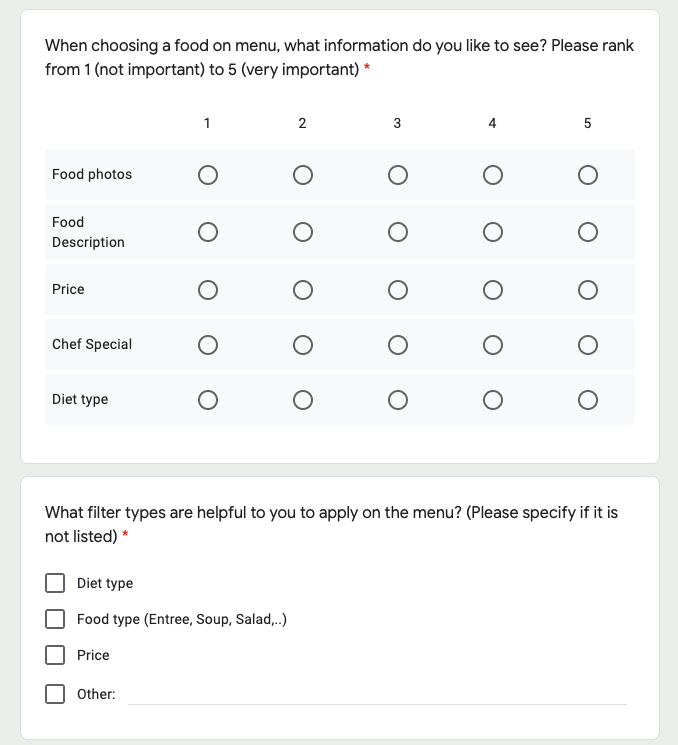This screenshot has height=745, width=678.
Task: Rate Food photos as 1
Action: (208, 175)
